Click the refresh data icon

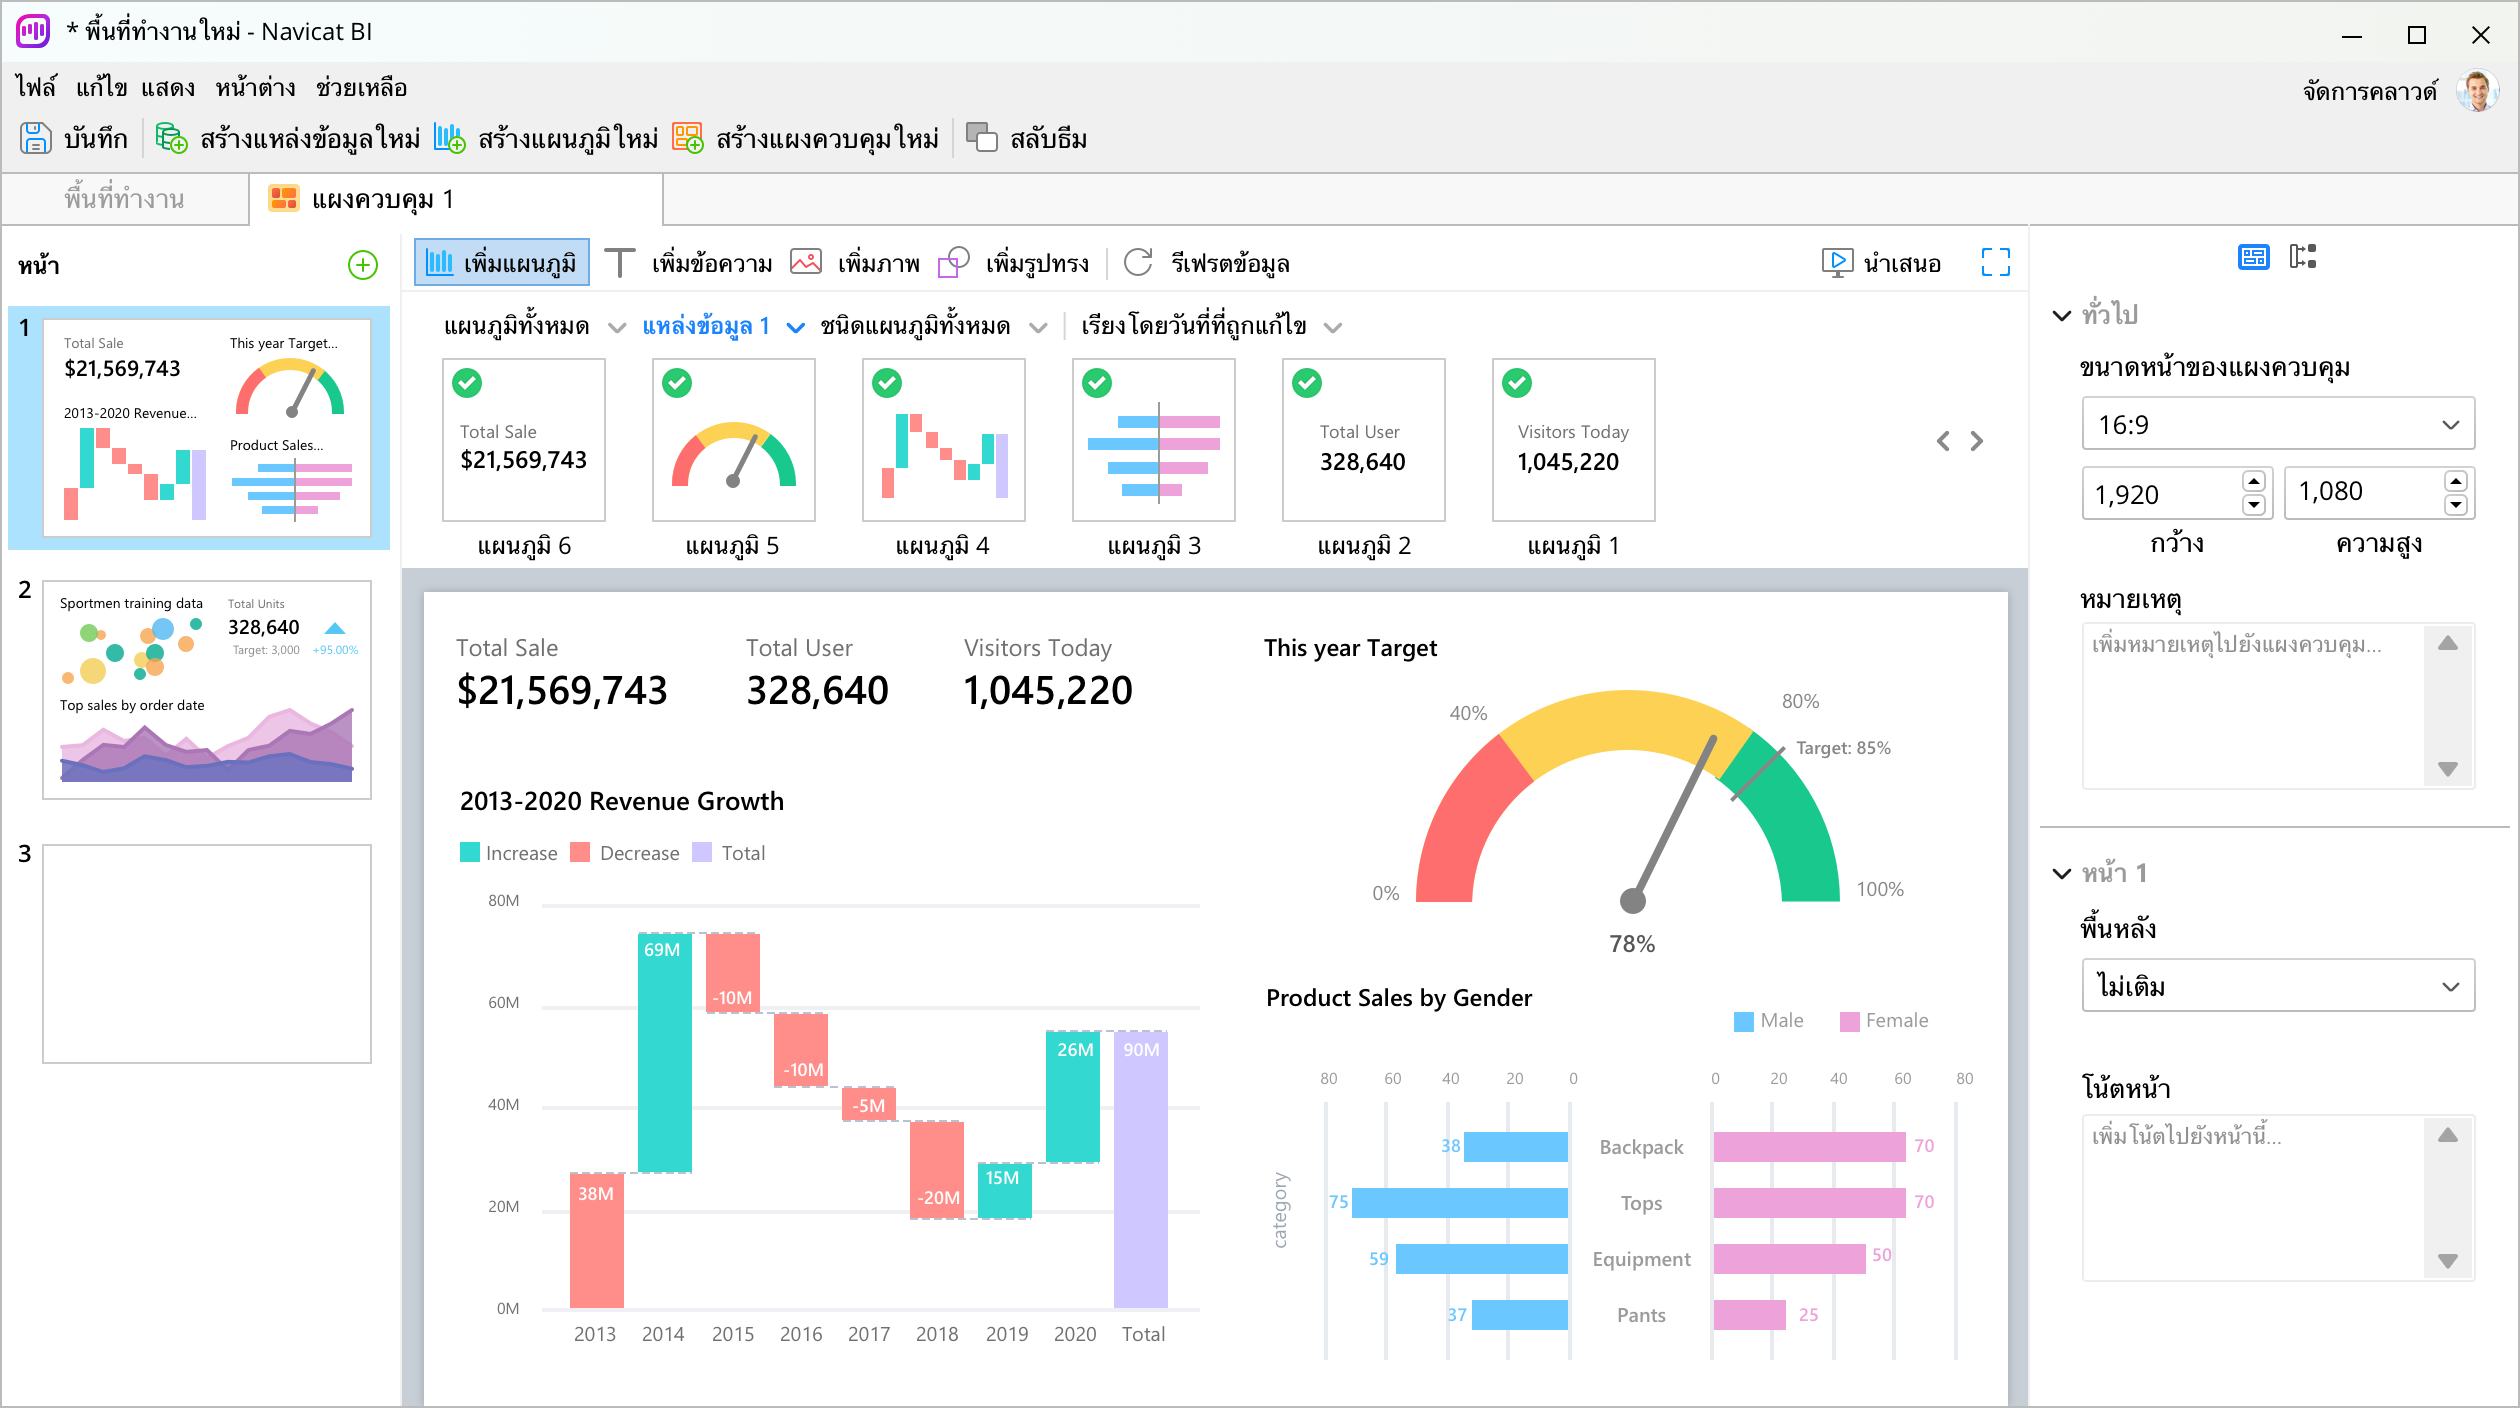click(1138, 263)
